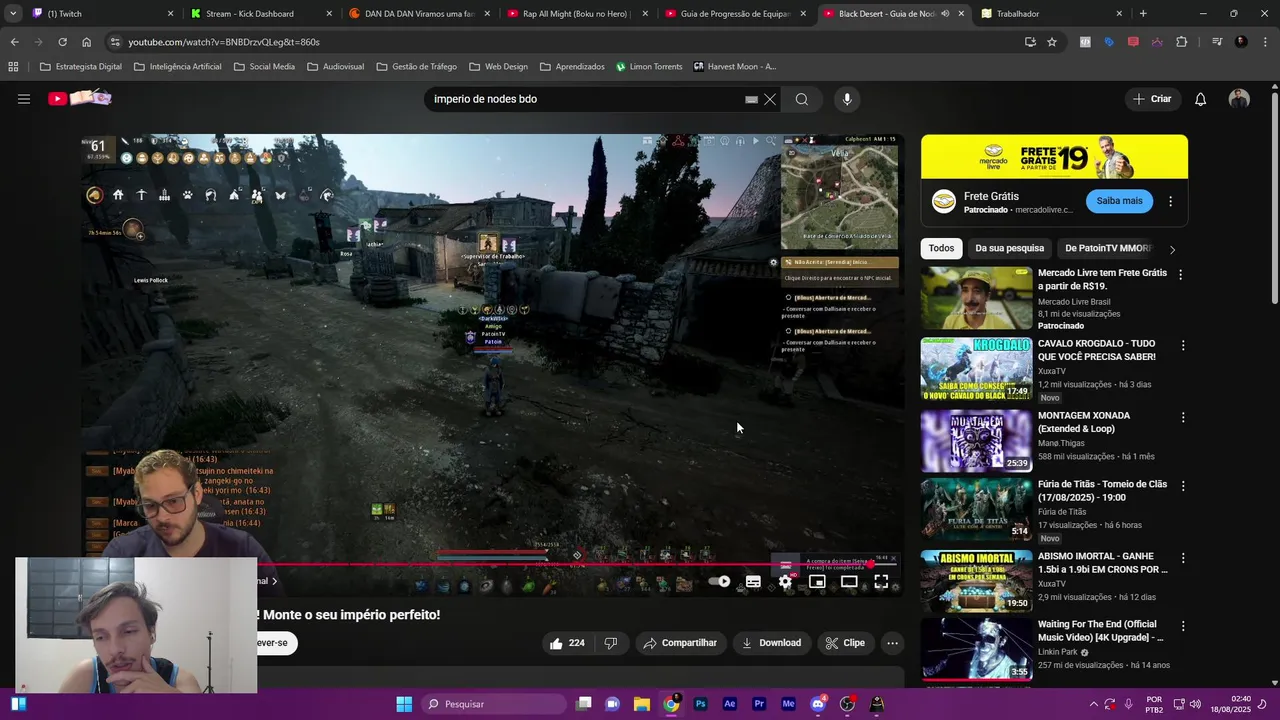Reload the current page
Image resolution: width=1280 pixels, height=720 pixels.
(62, 42)
